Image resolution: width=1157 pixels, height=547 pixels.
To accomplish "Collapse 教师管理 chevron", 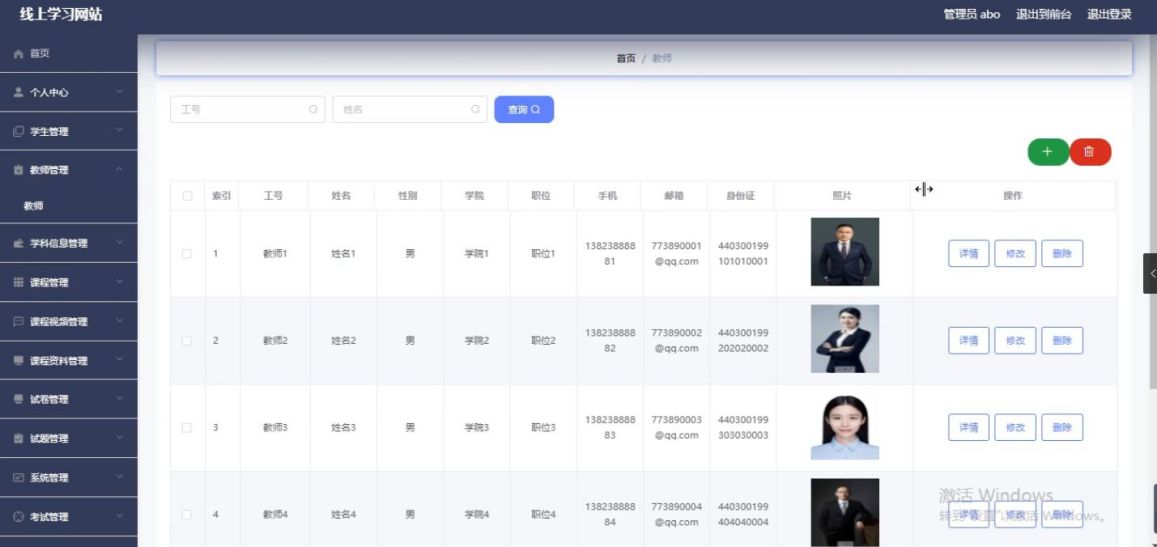I will pyautogui.click(x=120, y=170).
